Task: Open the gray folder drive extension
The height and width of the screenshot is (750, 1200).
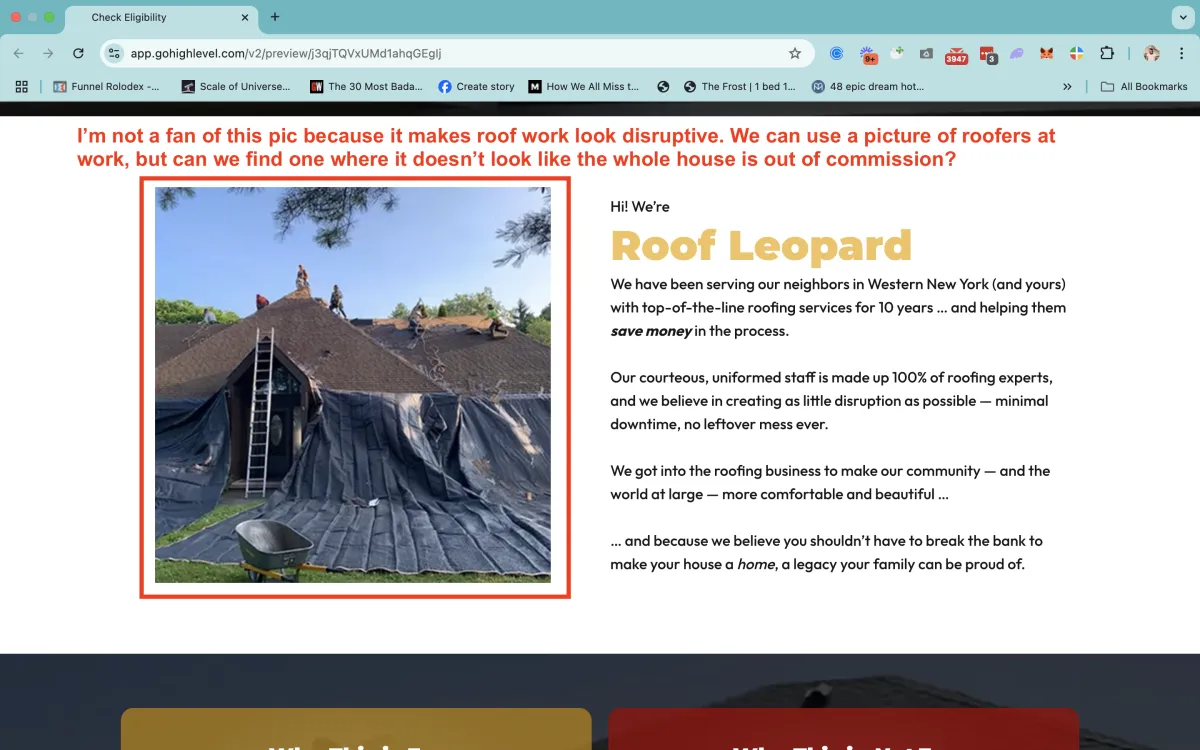Action: click(x=927, y=53)
